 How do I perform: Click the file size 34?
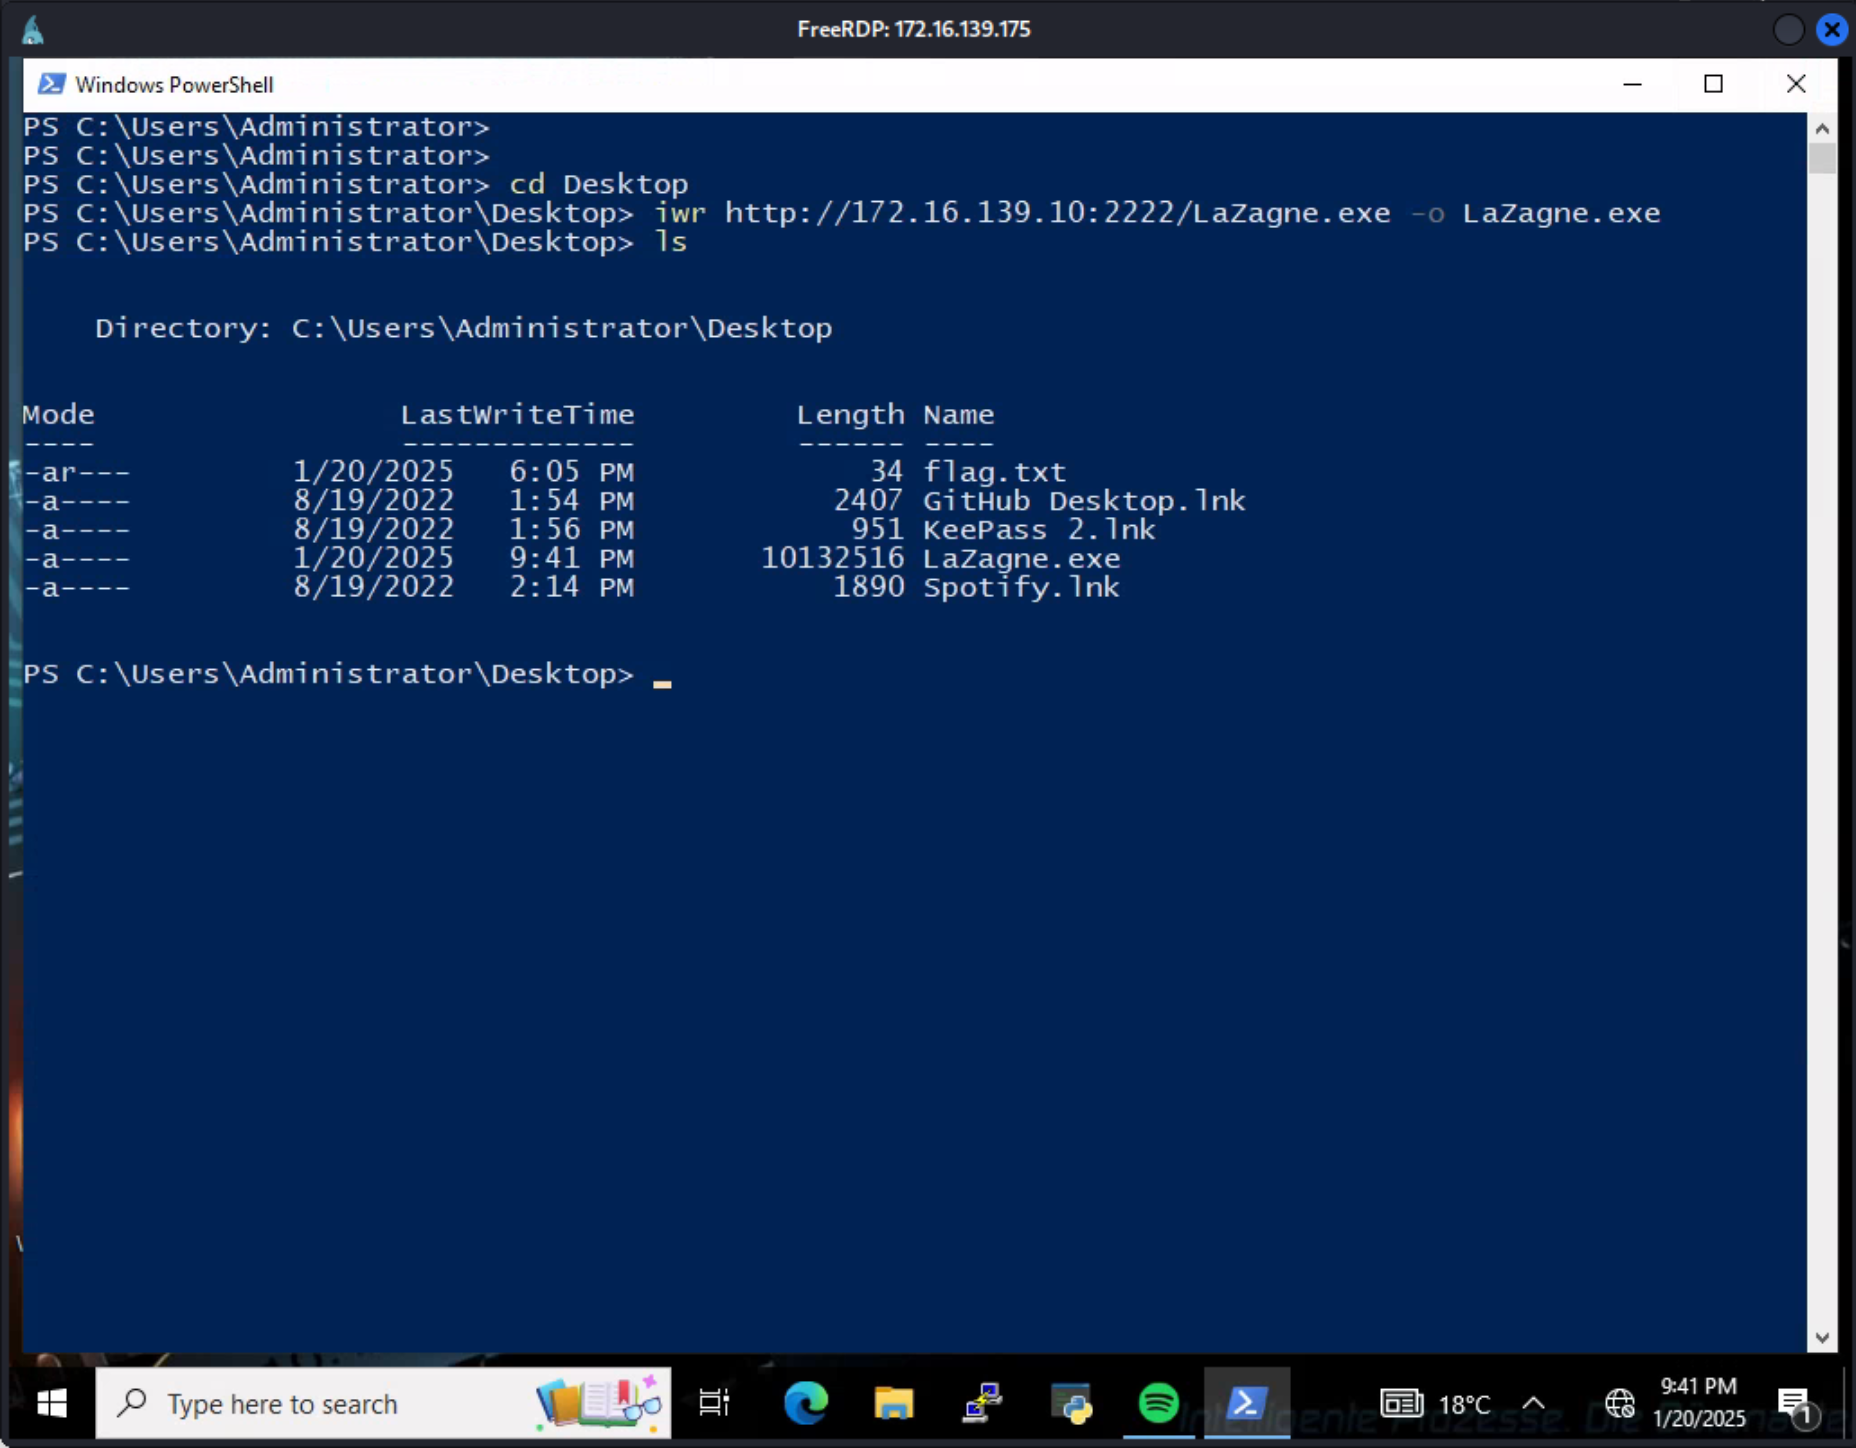click(x=886, y=471)
